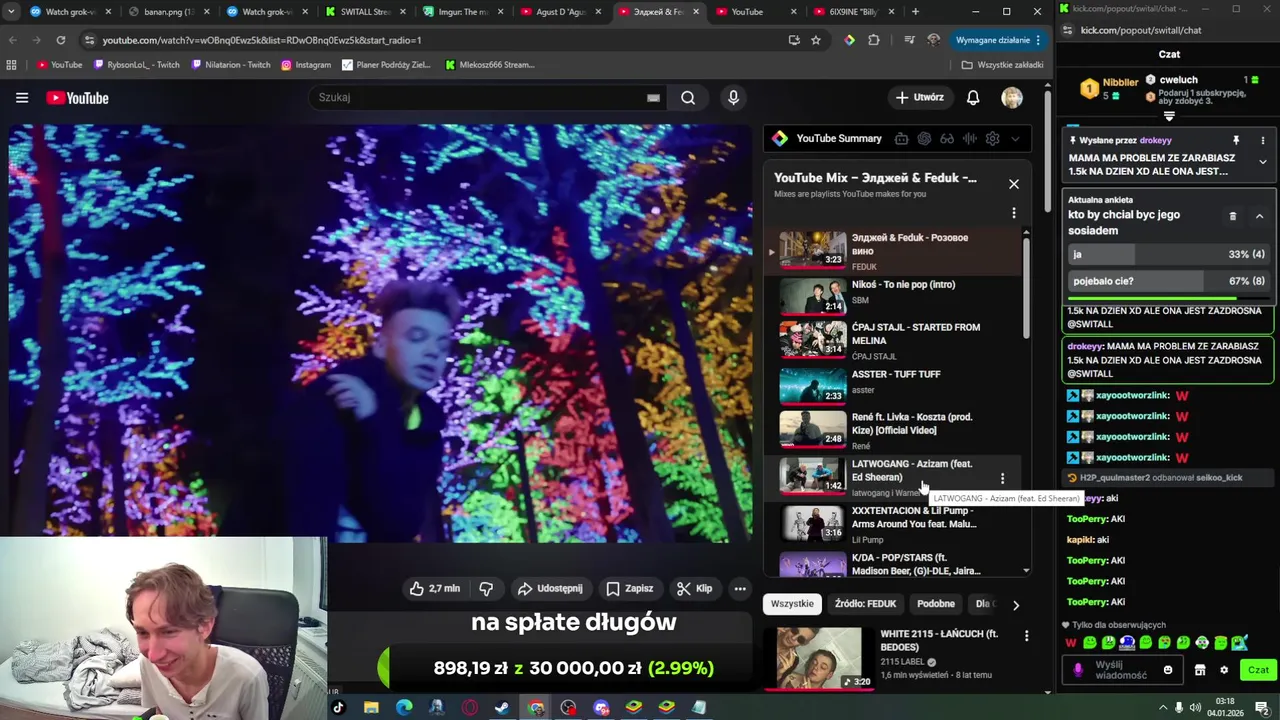This screenshot has width=1280, height=720.
Task: Like the video with 2,7 mln likes
Action: (434, 589)
